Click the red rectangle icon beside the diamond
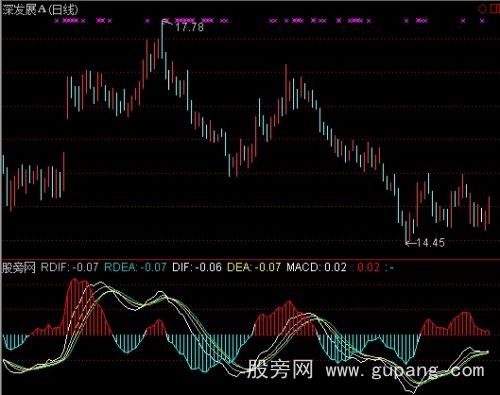This screenshot has height=395, width=500. [495, 9]
